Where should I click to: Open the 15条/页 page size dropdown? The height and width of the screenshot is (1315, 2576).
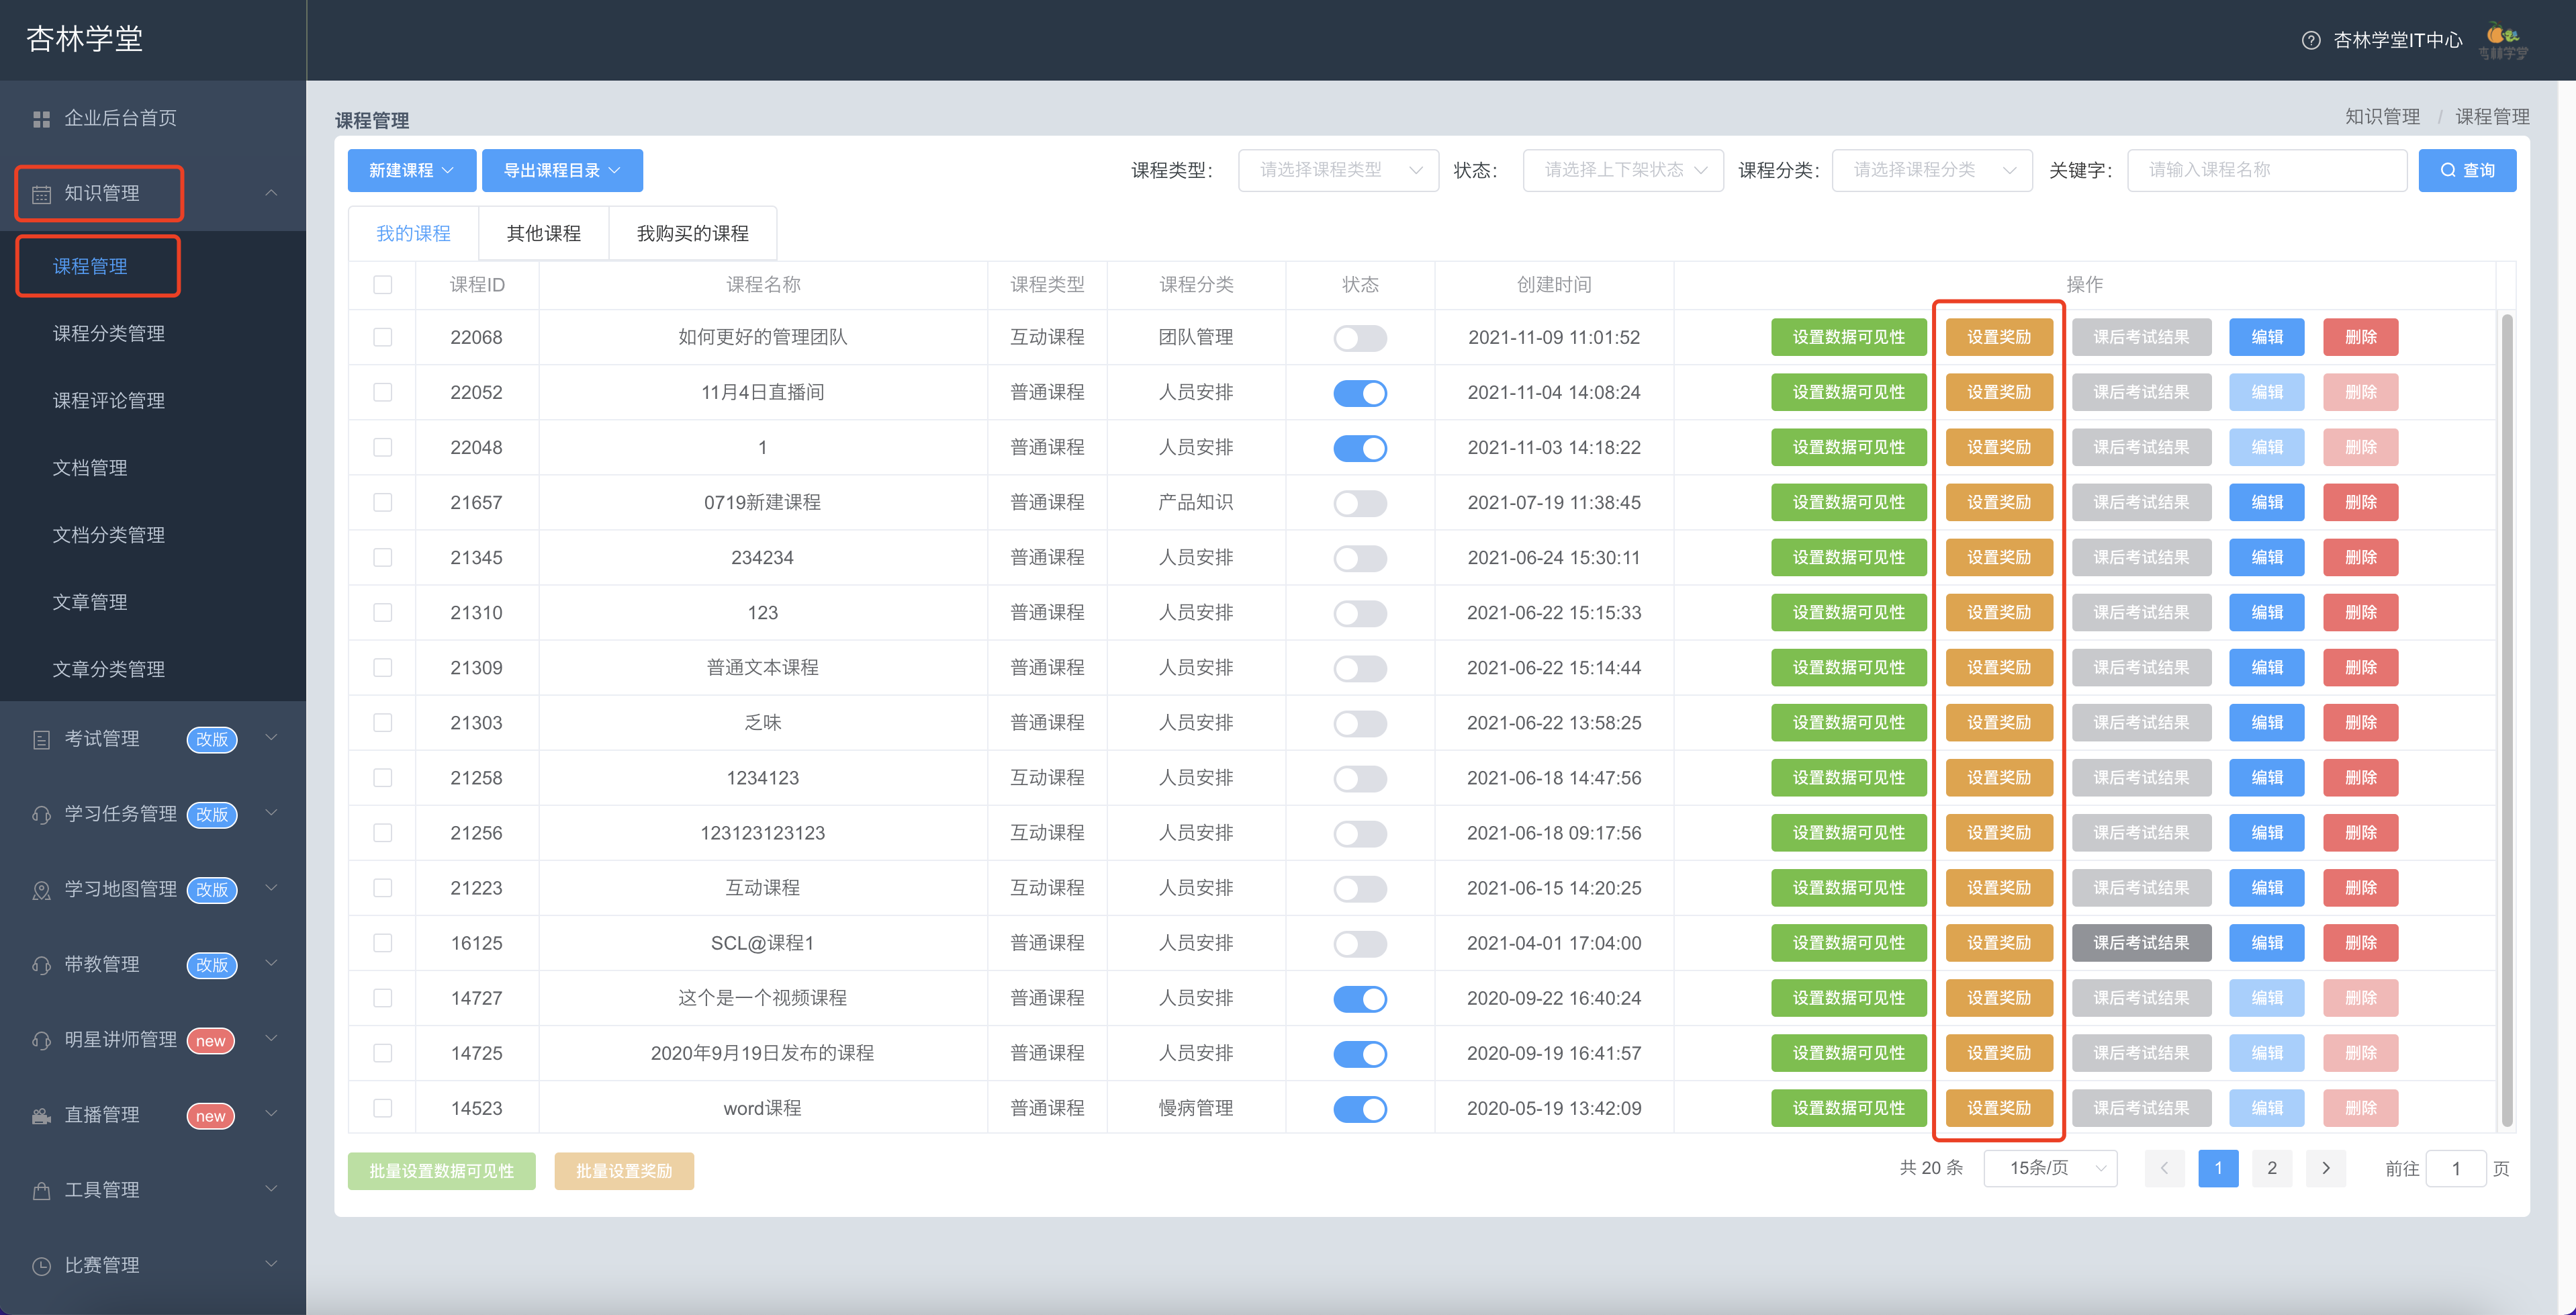2050,1168
